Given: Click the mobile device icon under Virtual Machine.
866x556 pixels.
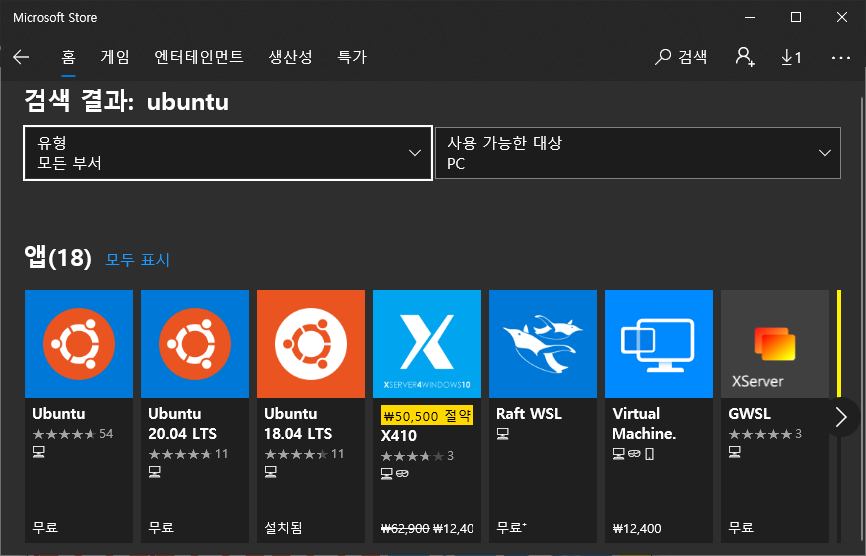Looking at the screenshot, I should (x=650, y=454).
